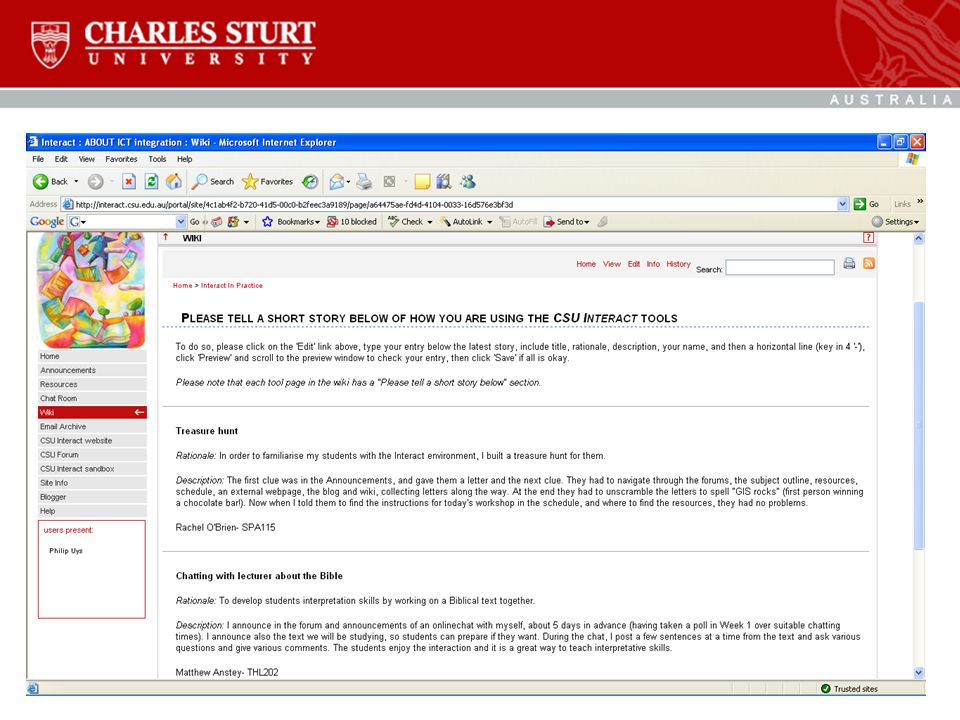960x720 pixels.
Task: Click the Forward arrow button
Action: [x=96, y=181]
